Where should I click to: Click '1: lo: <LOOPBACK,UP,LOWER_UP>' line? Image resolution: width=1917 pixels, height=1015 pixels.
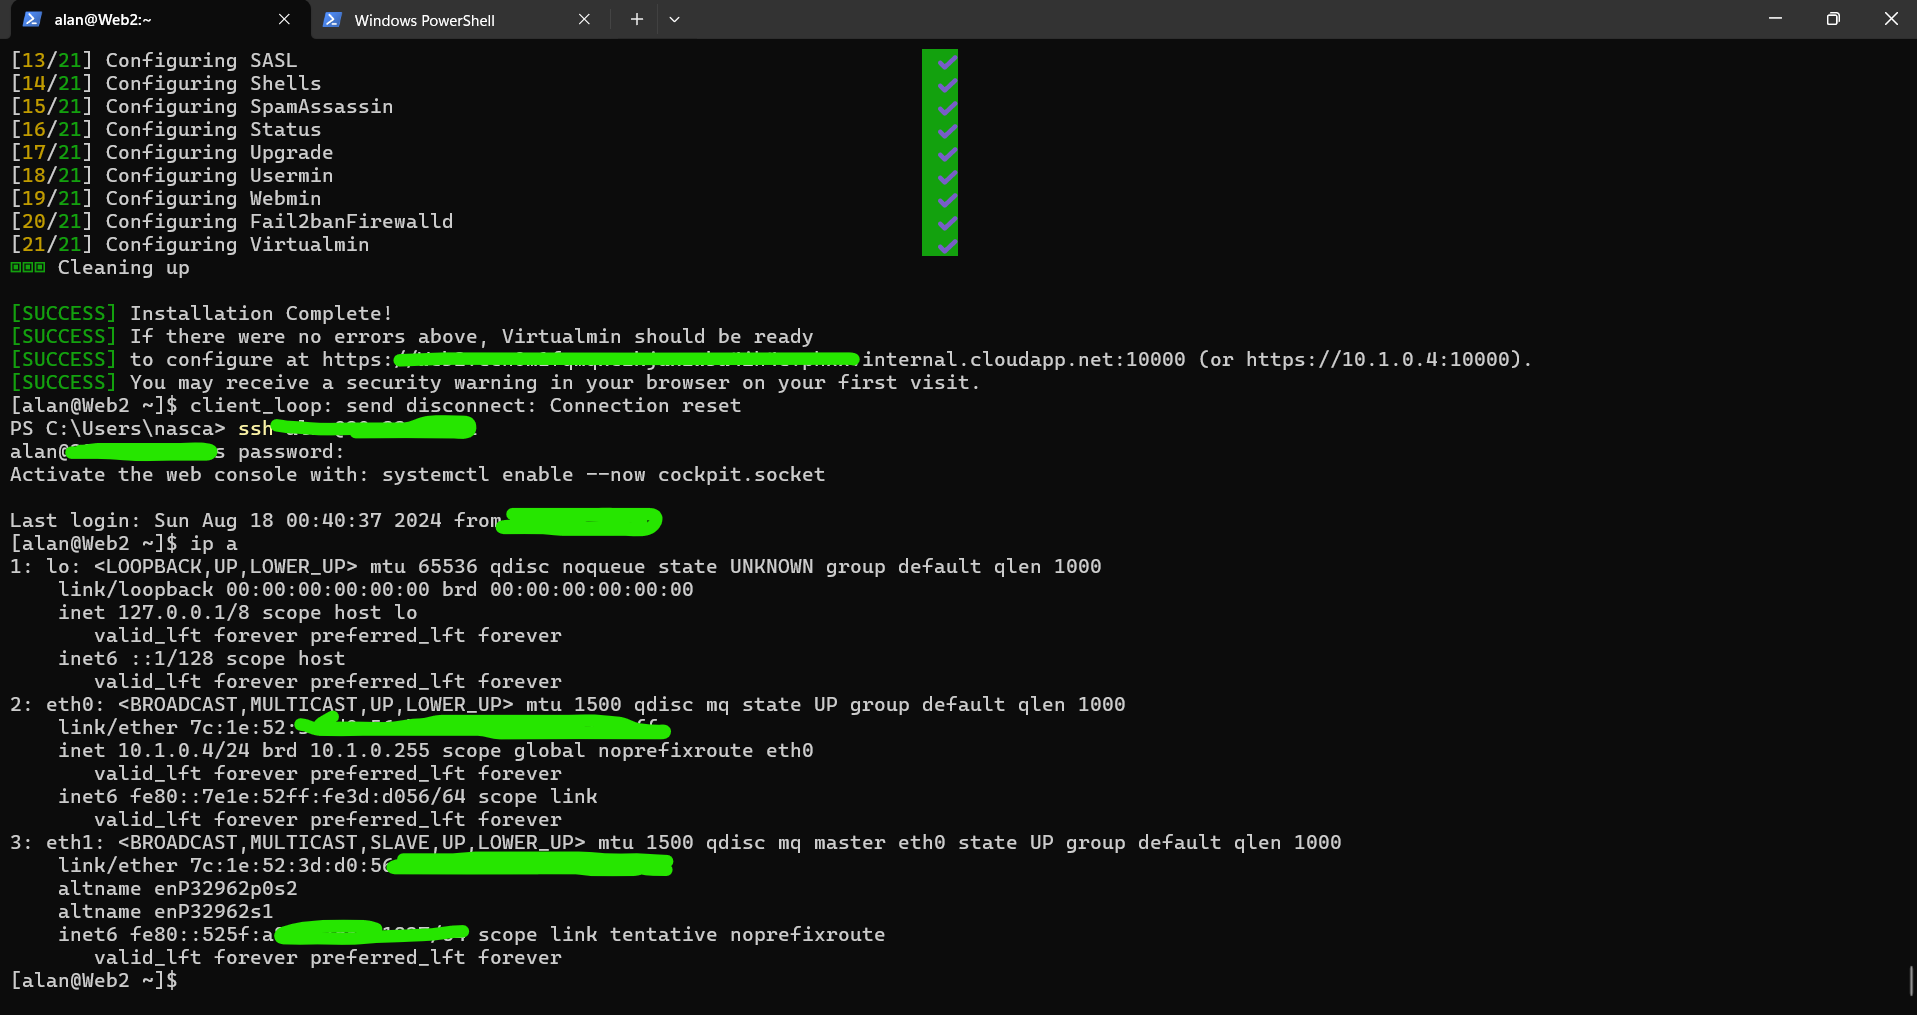coord(556,567)
